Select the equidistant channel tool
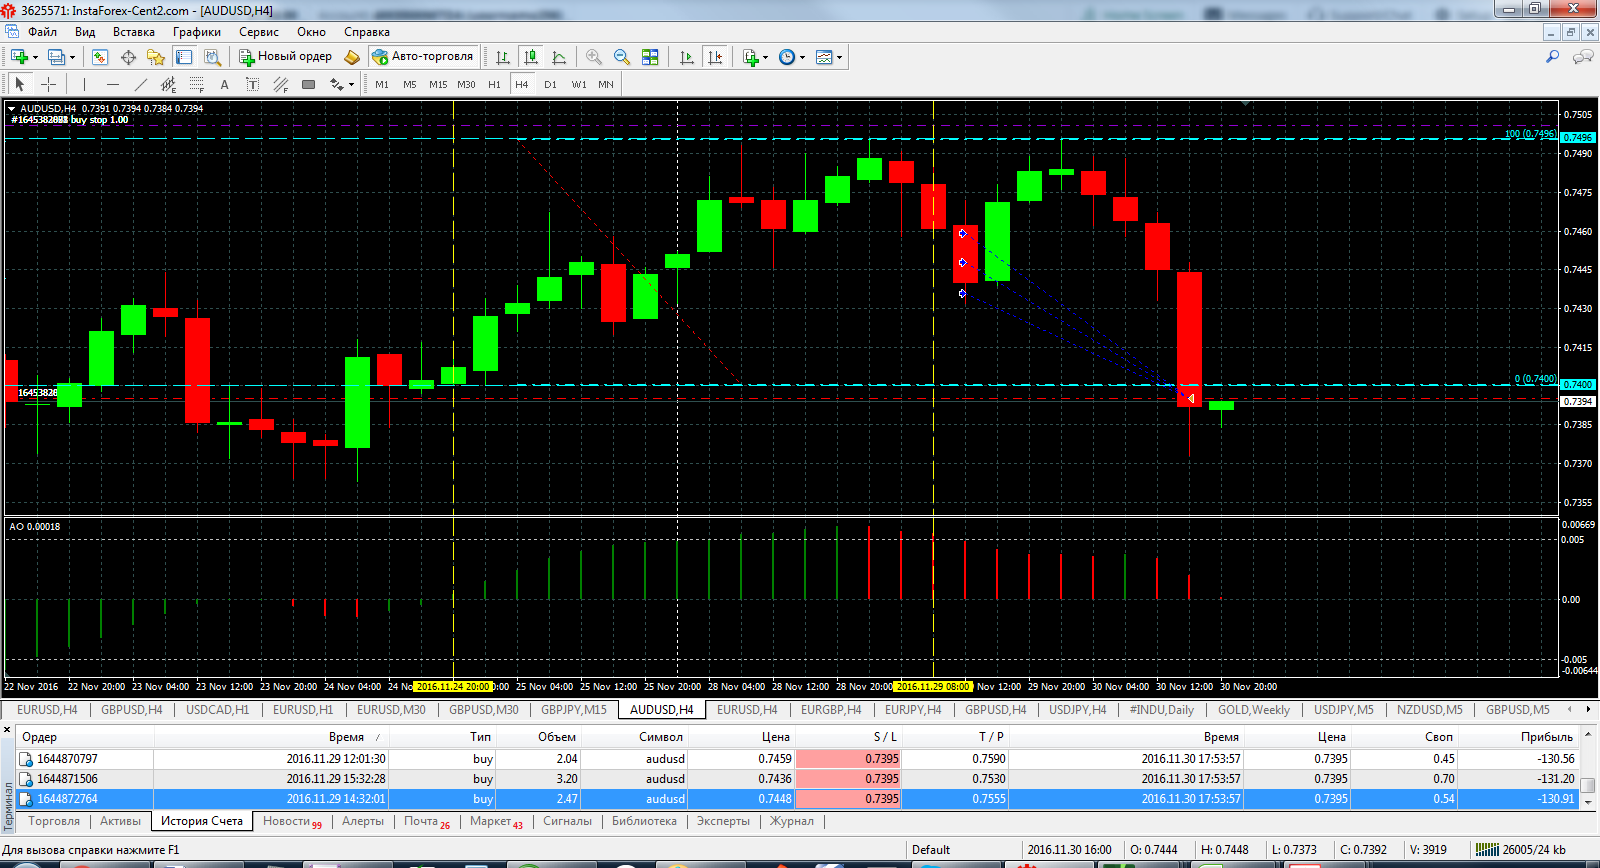 [168, 85]
